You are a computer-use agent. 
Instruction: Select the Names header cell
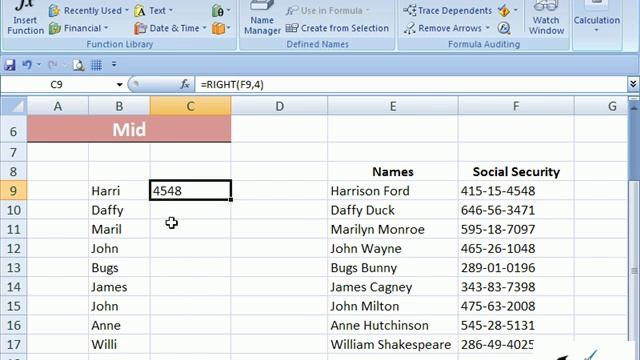393,171
